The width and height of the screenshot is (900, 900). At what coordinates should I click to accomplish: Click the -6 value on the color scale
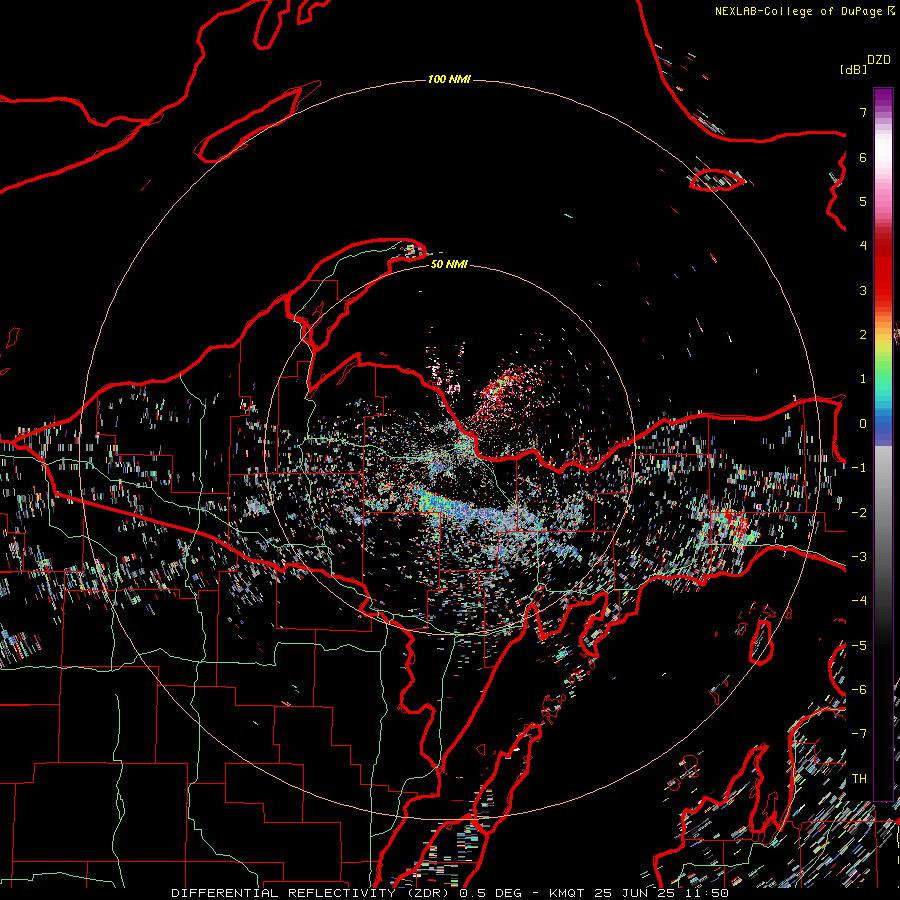pyautogui.click(x=859, y=689)
